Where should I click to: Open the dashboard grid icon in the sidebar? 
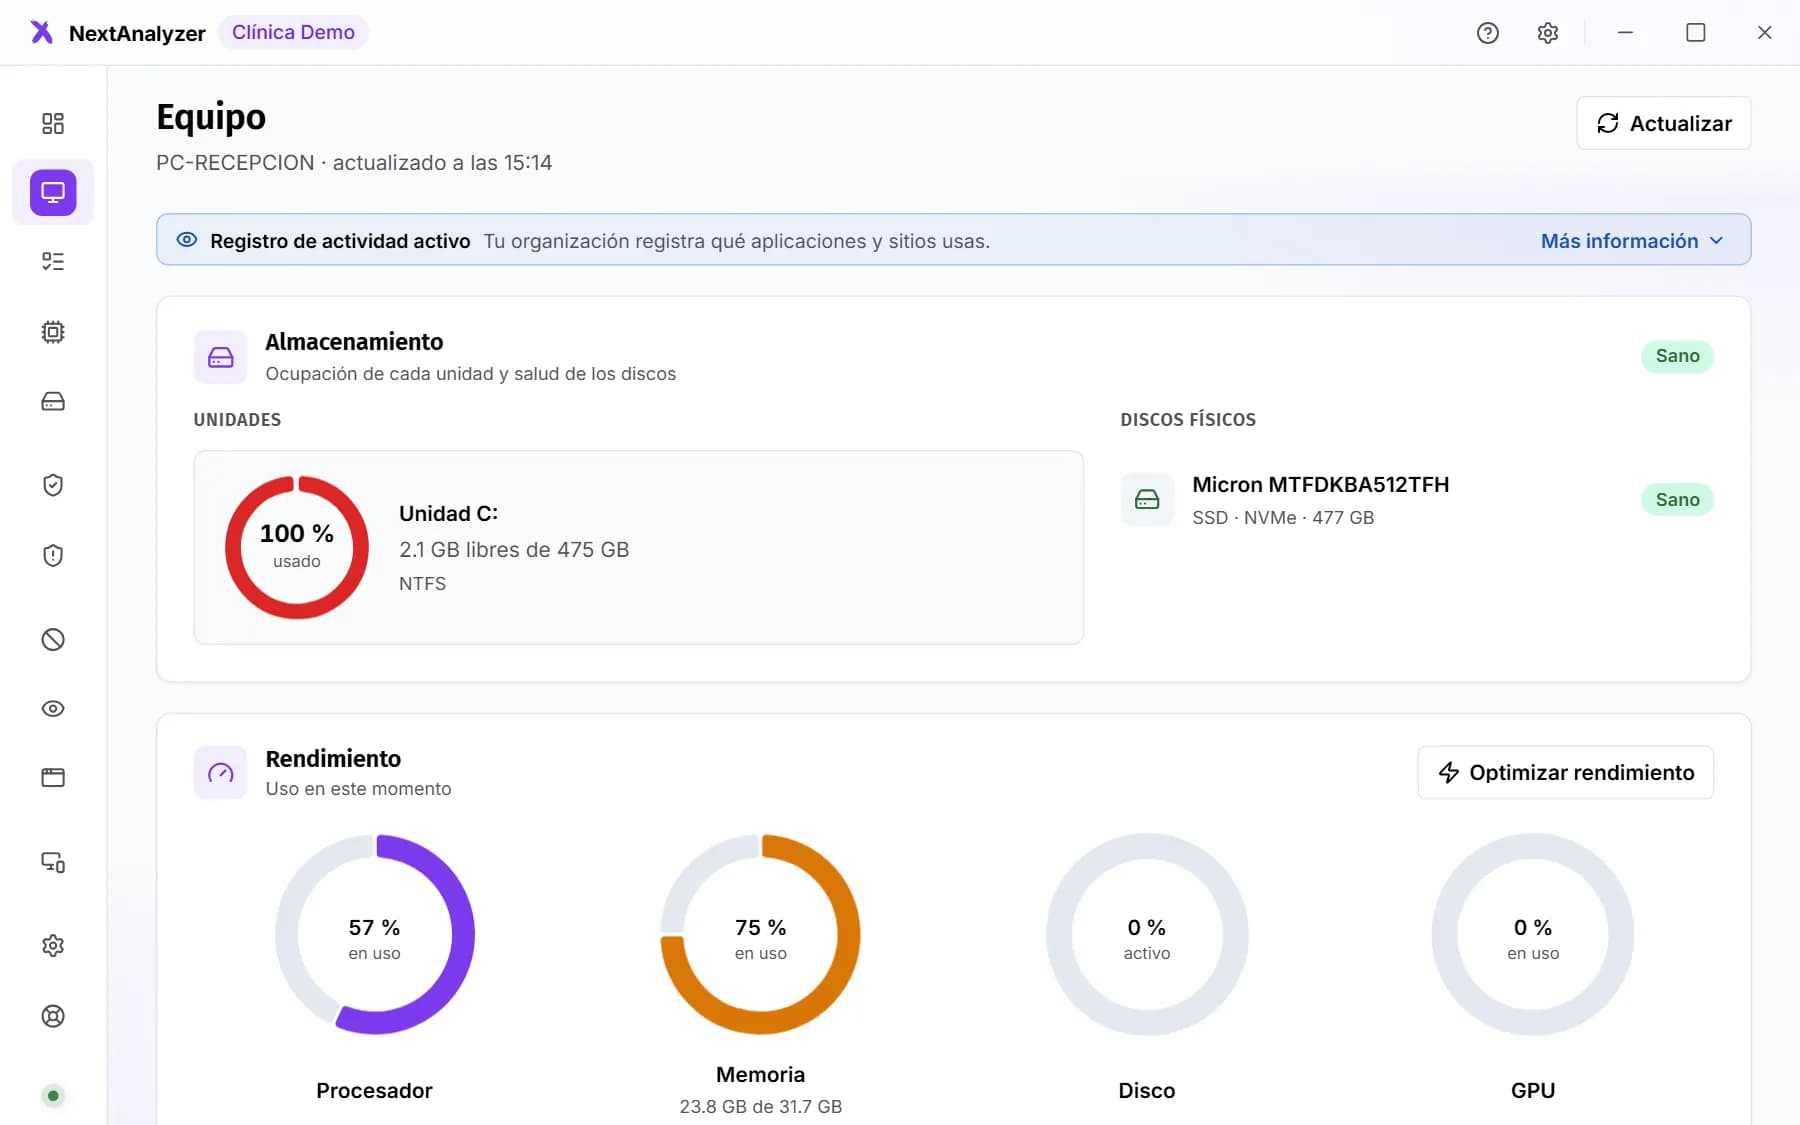[53, 123]
